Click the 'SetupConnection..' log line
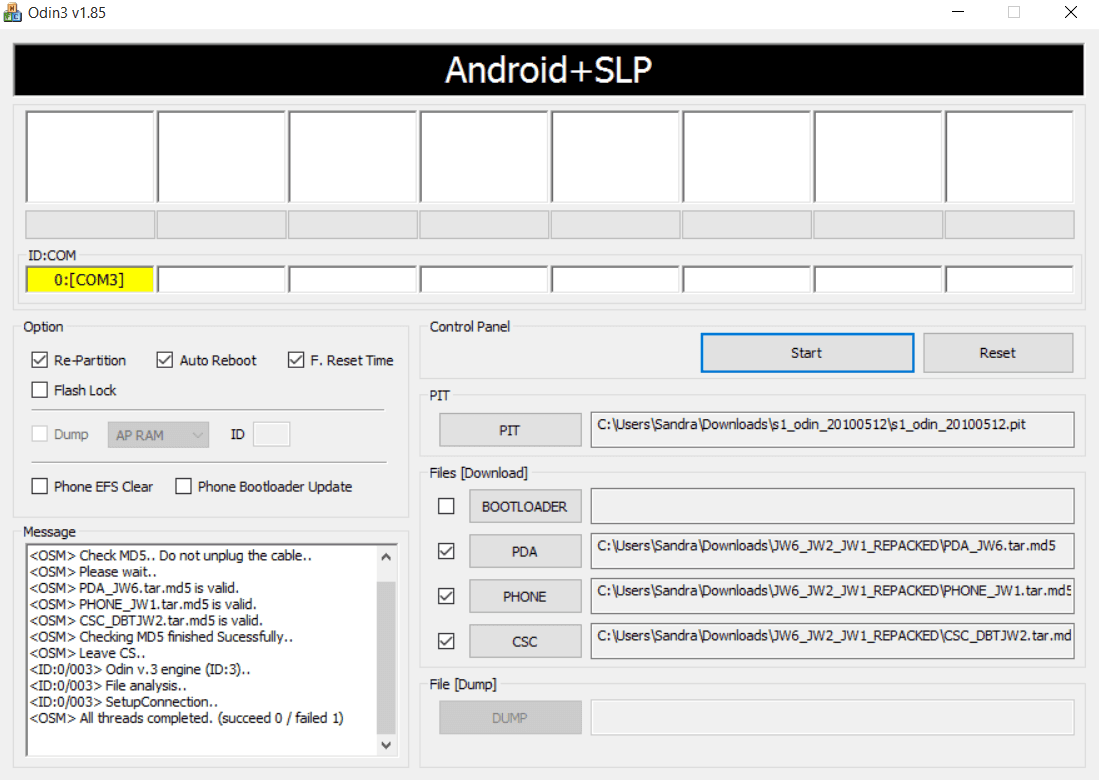1099x780 pixels. [x=123, y=702]
